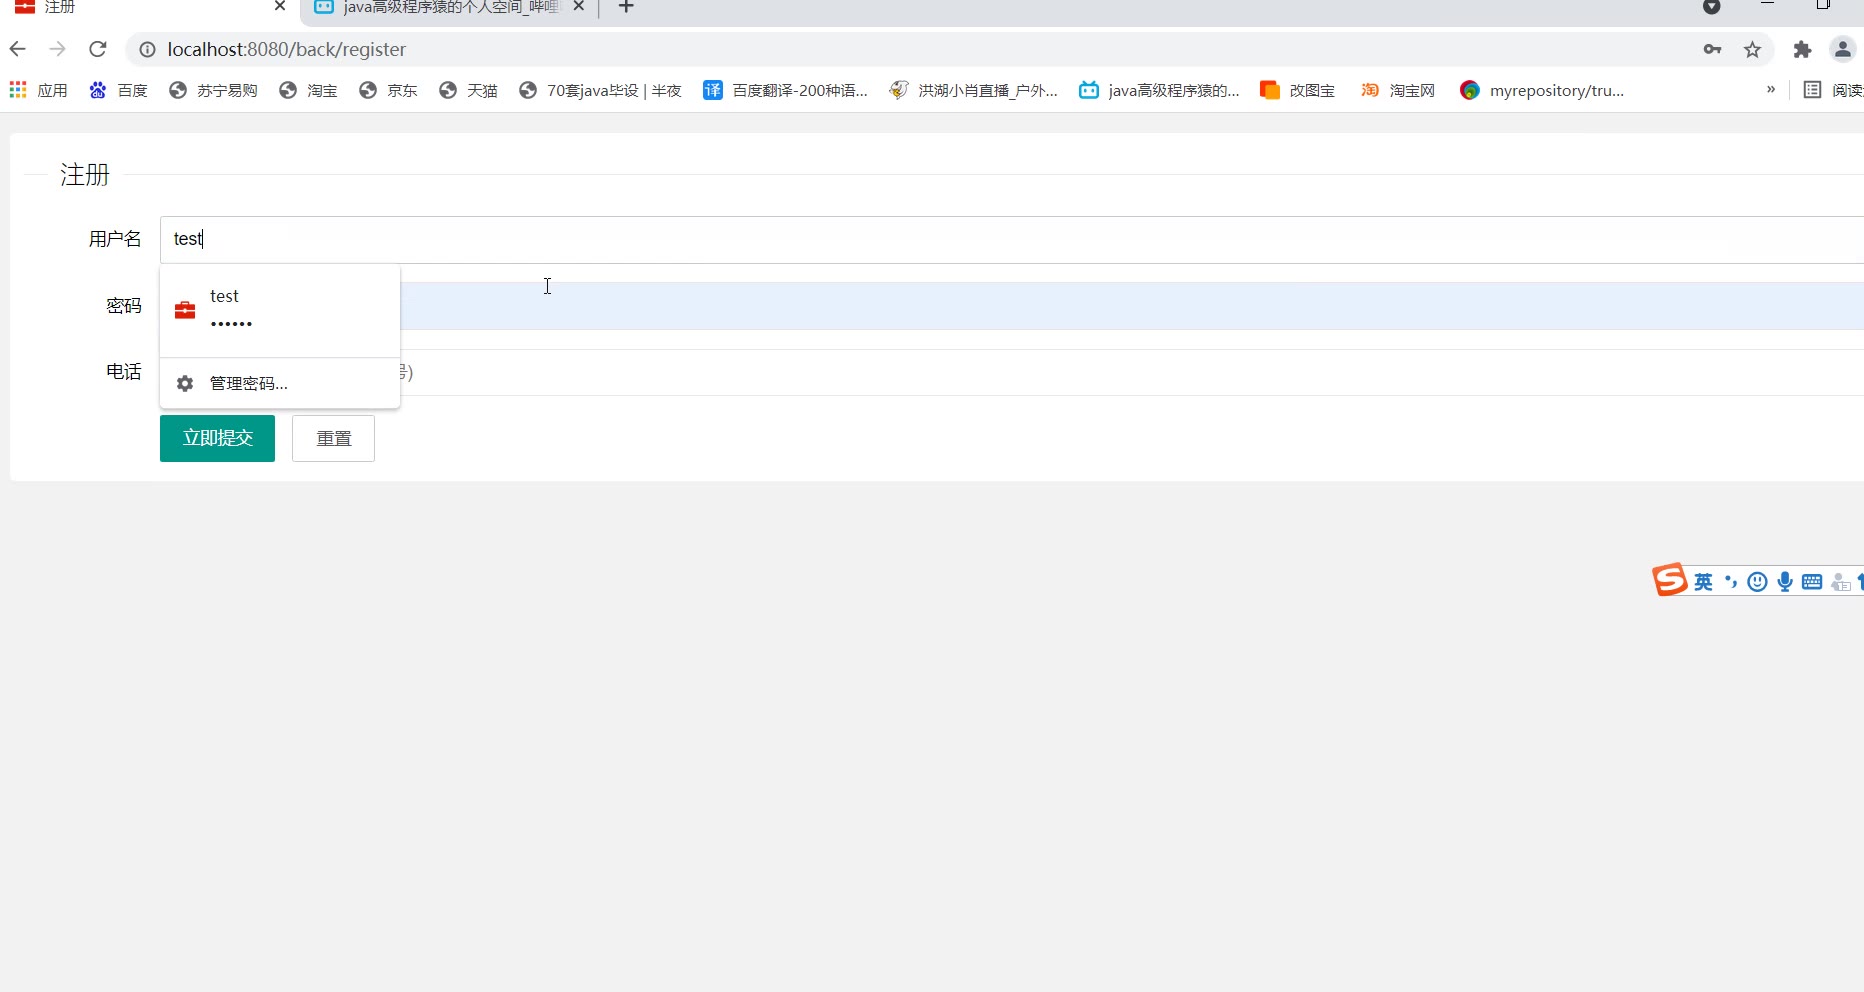Open the 天猫 bookmark
The image size is (1864, 992).
tap(468, 90)
